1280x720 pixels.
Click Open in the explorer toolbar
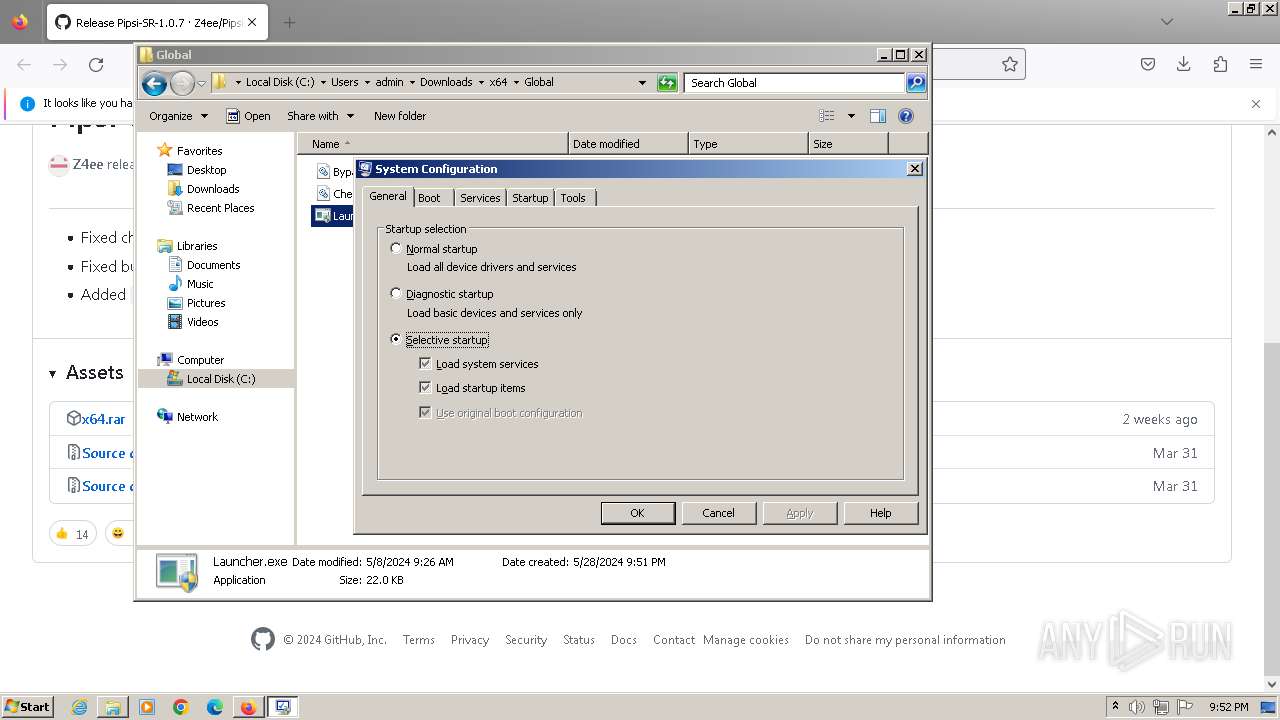(248, 116)
